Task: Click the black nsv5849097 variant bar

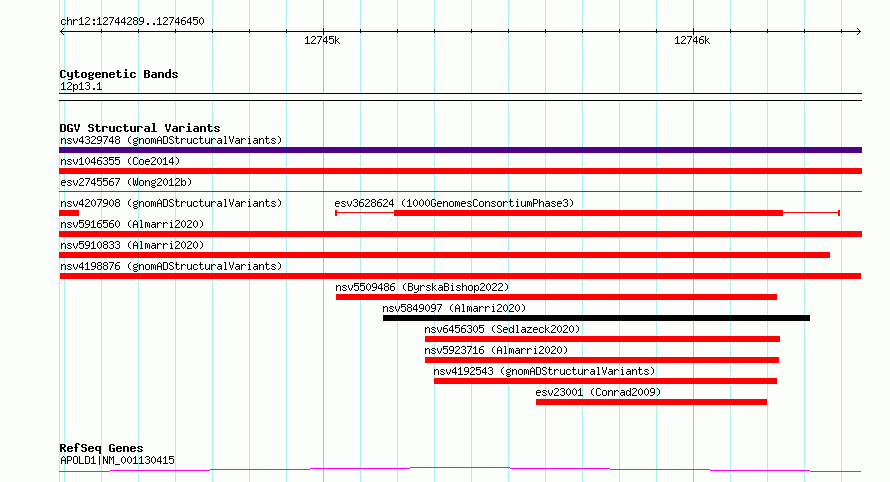Action: [597, 318]
